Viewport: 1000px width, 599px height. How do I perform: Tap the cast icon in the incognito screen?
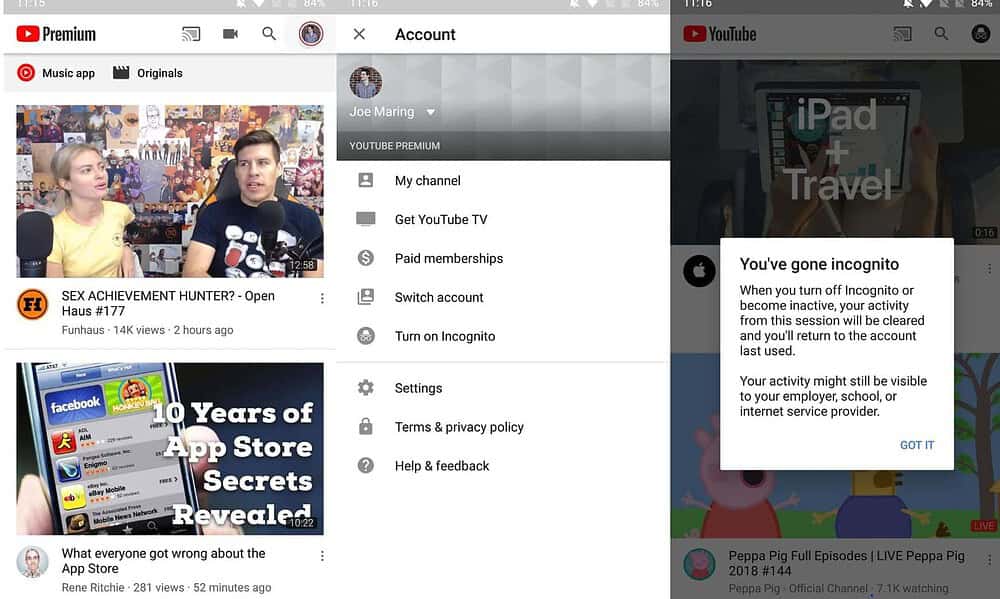coord(902,34)
